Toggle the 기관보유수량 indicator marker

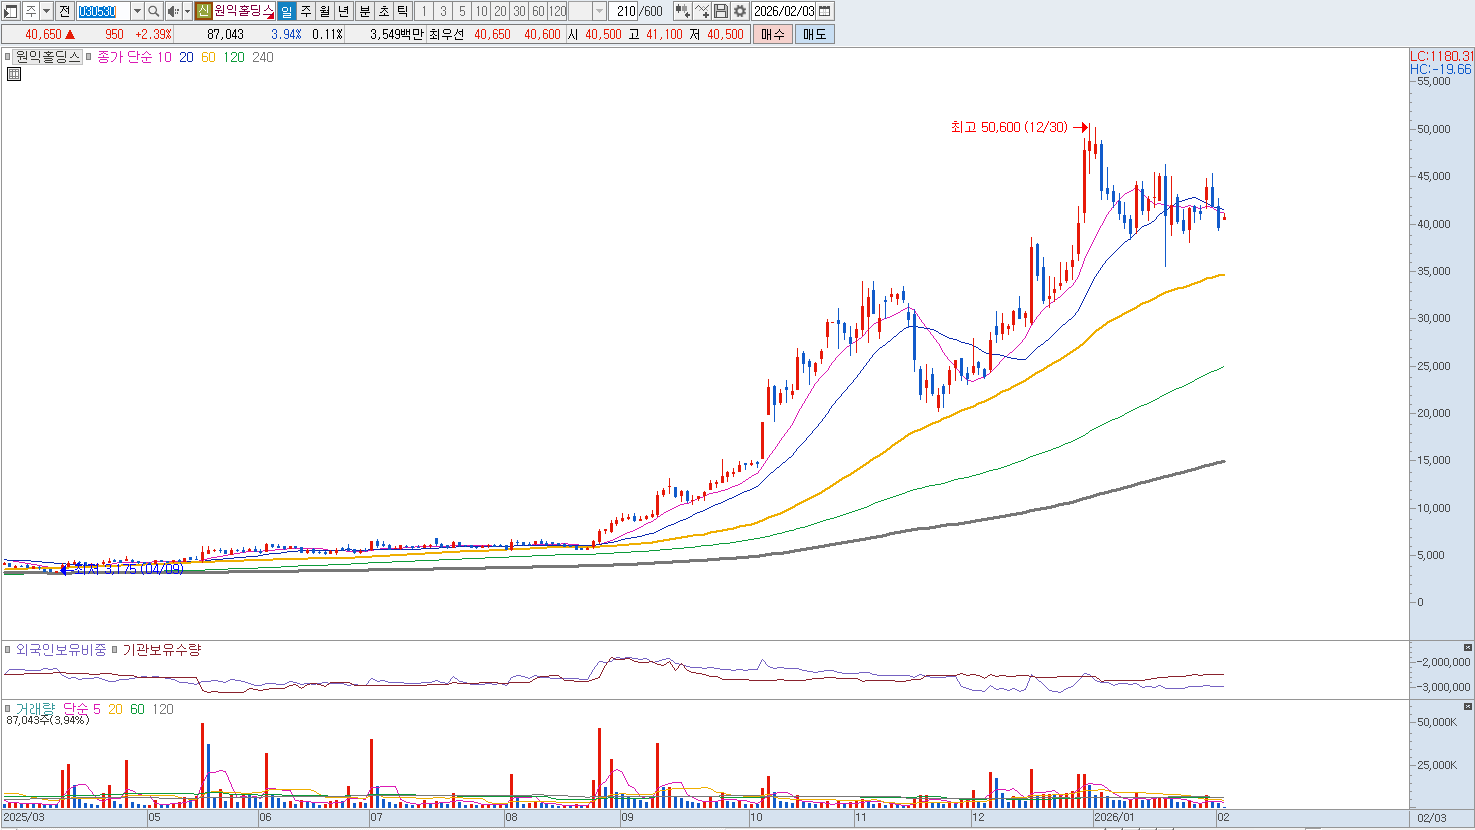coord(115,650)
